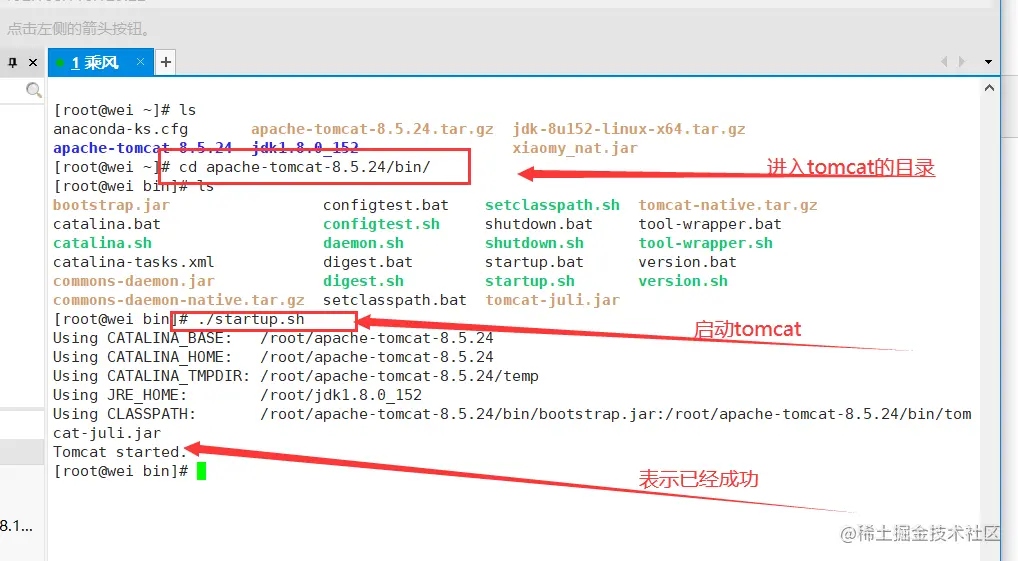Click the 'Using CATALINA_HOME:' output line
The width and height of the screenshot is (1018, 561).
click(273, 356)
